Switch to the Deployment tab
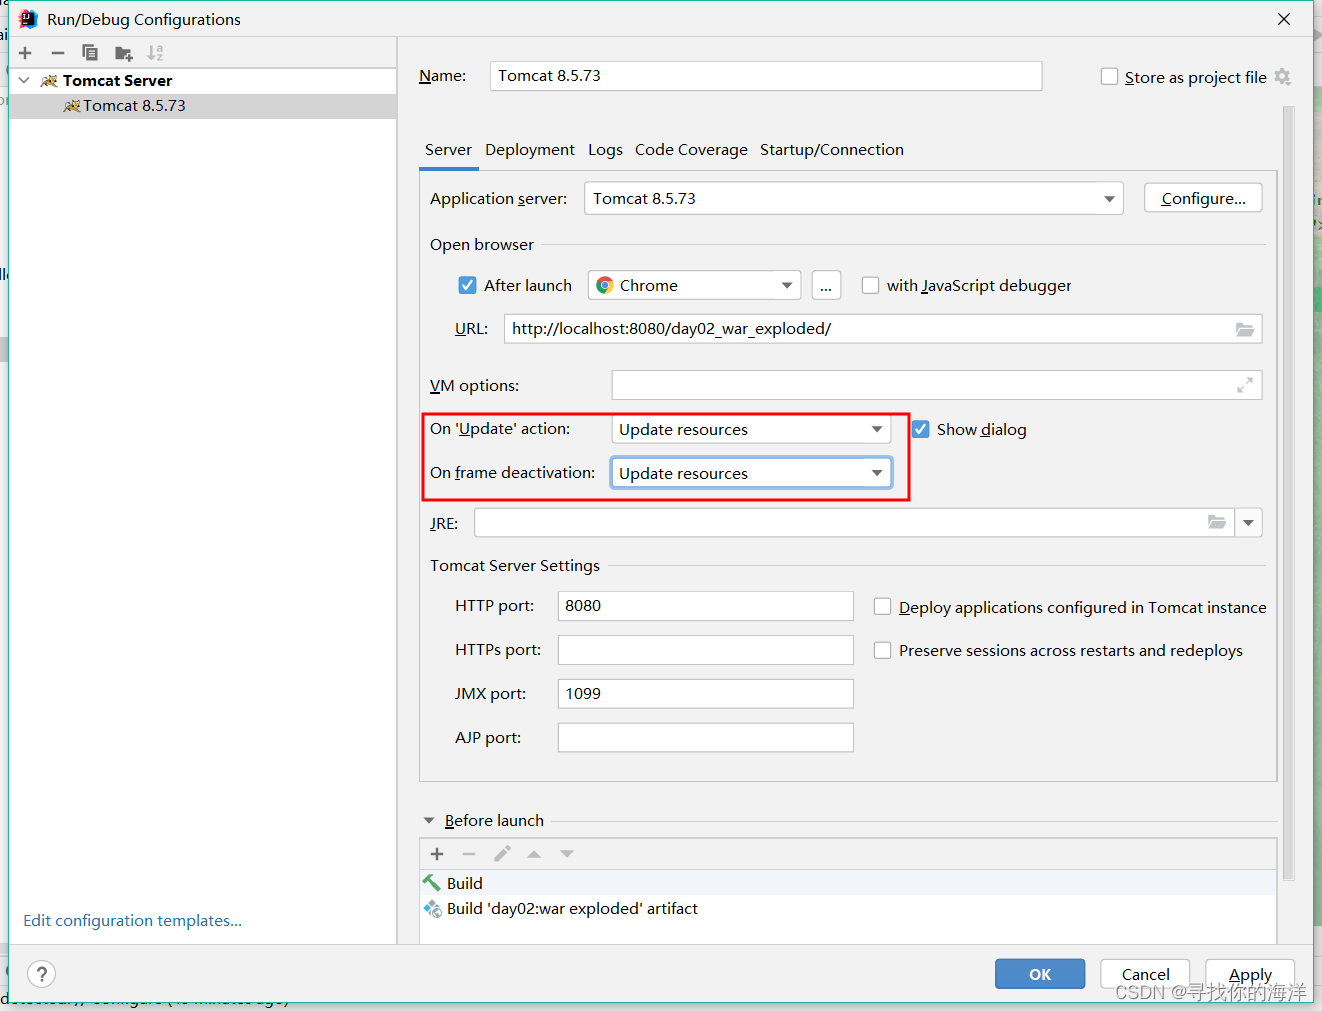The height and width of the screenshot is (1011, 1322). click(x=530, y=149)
